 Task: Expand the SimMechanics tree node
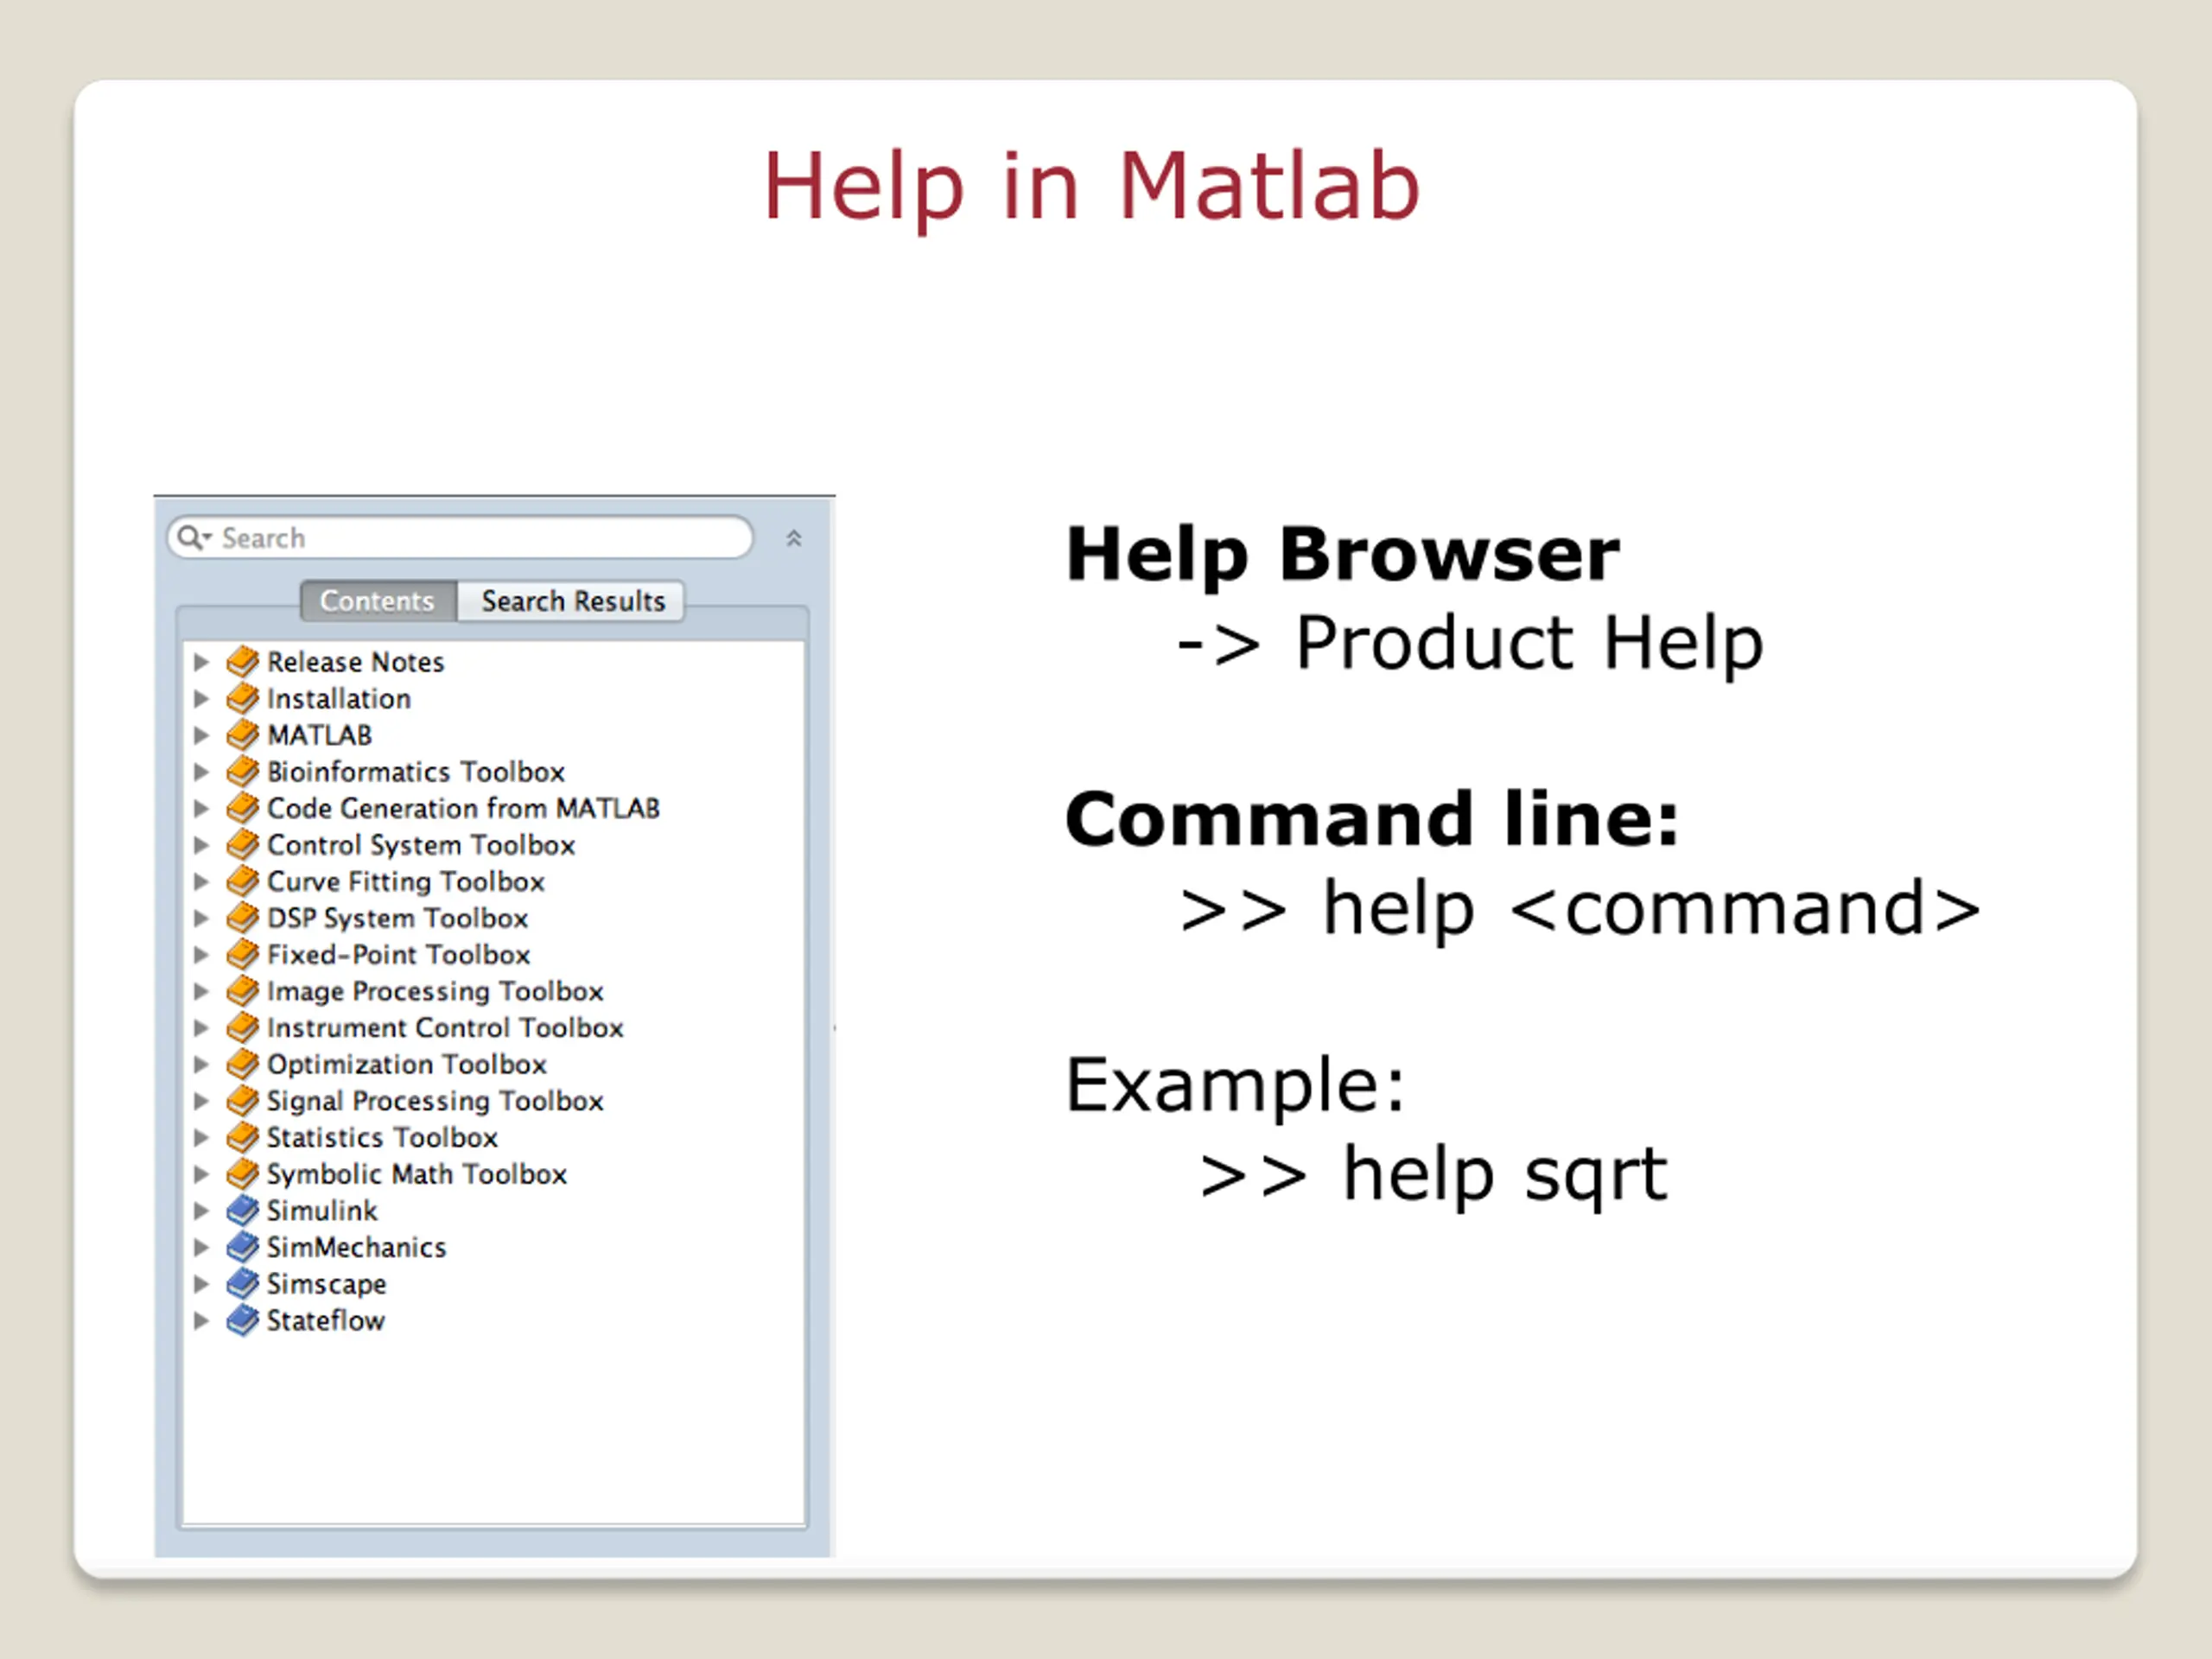point(201,1247)
